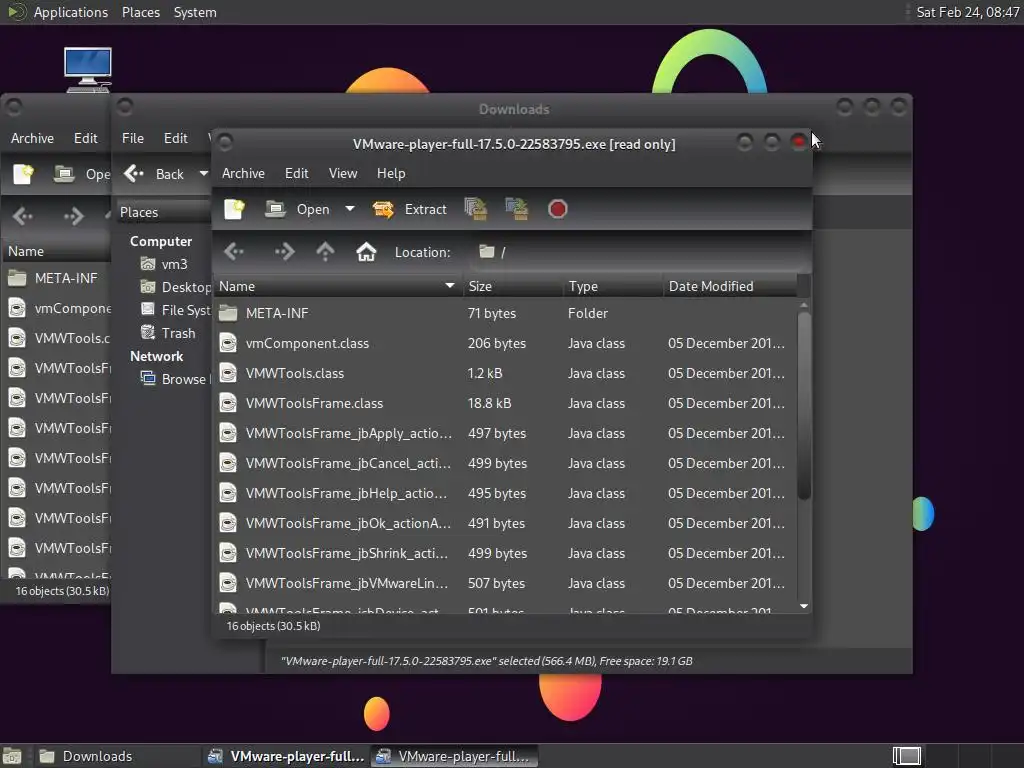Select META-INF in leftmost background window
The image size is (1024, 768).
pyautogui.click(x=58, y=278)
